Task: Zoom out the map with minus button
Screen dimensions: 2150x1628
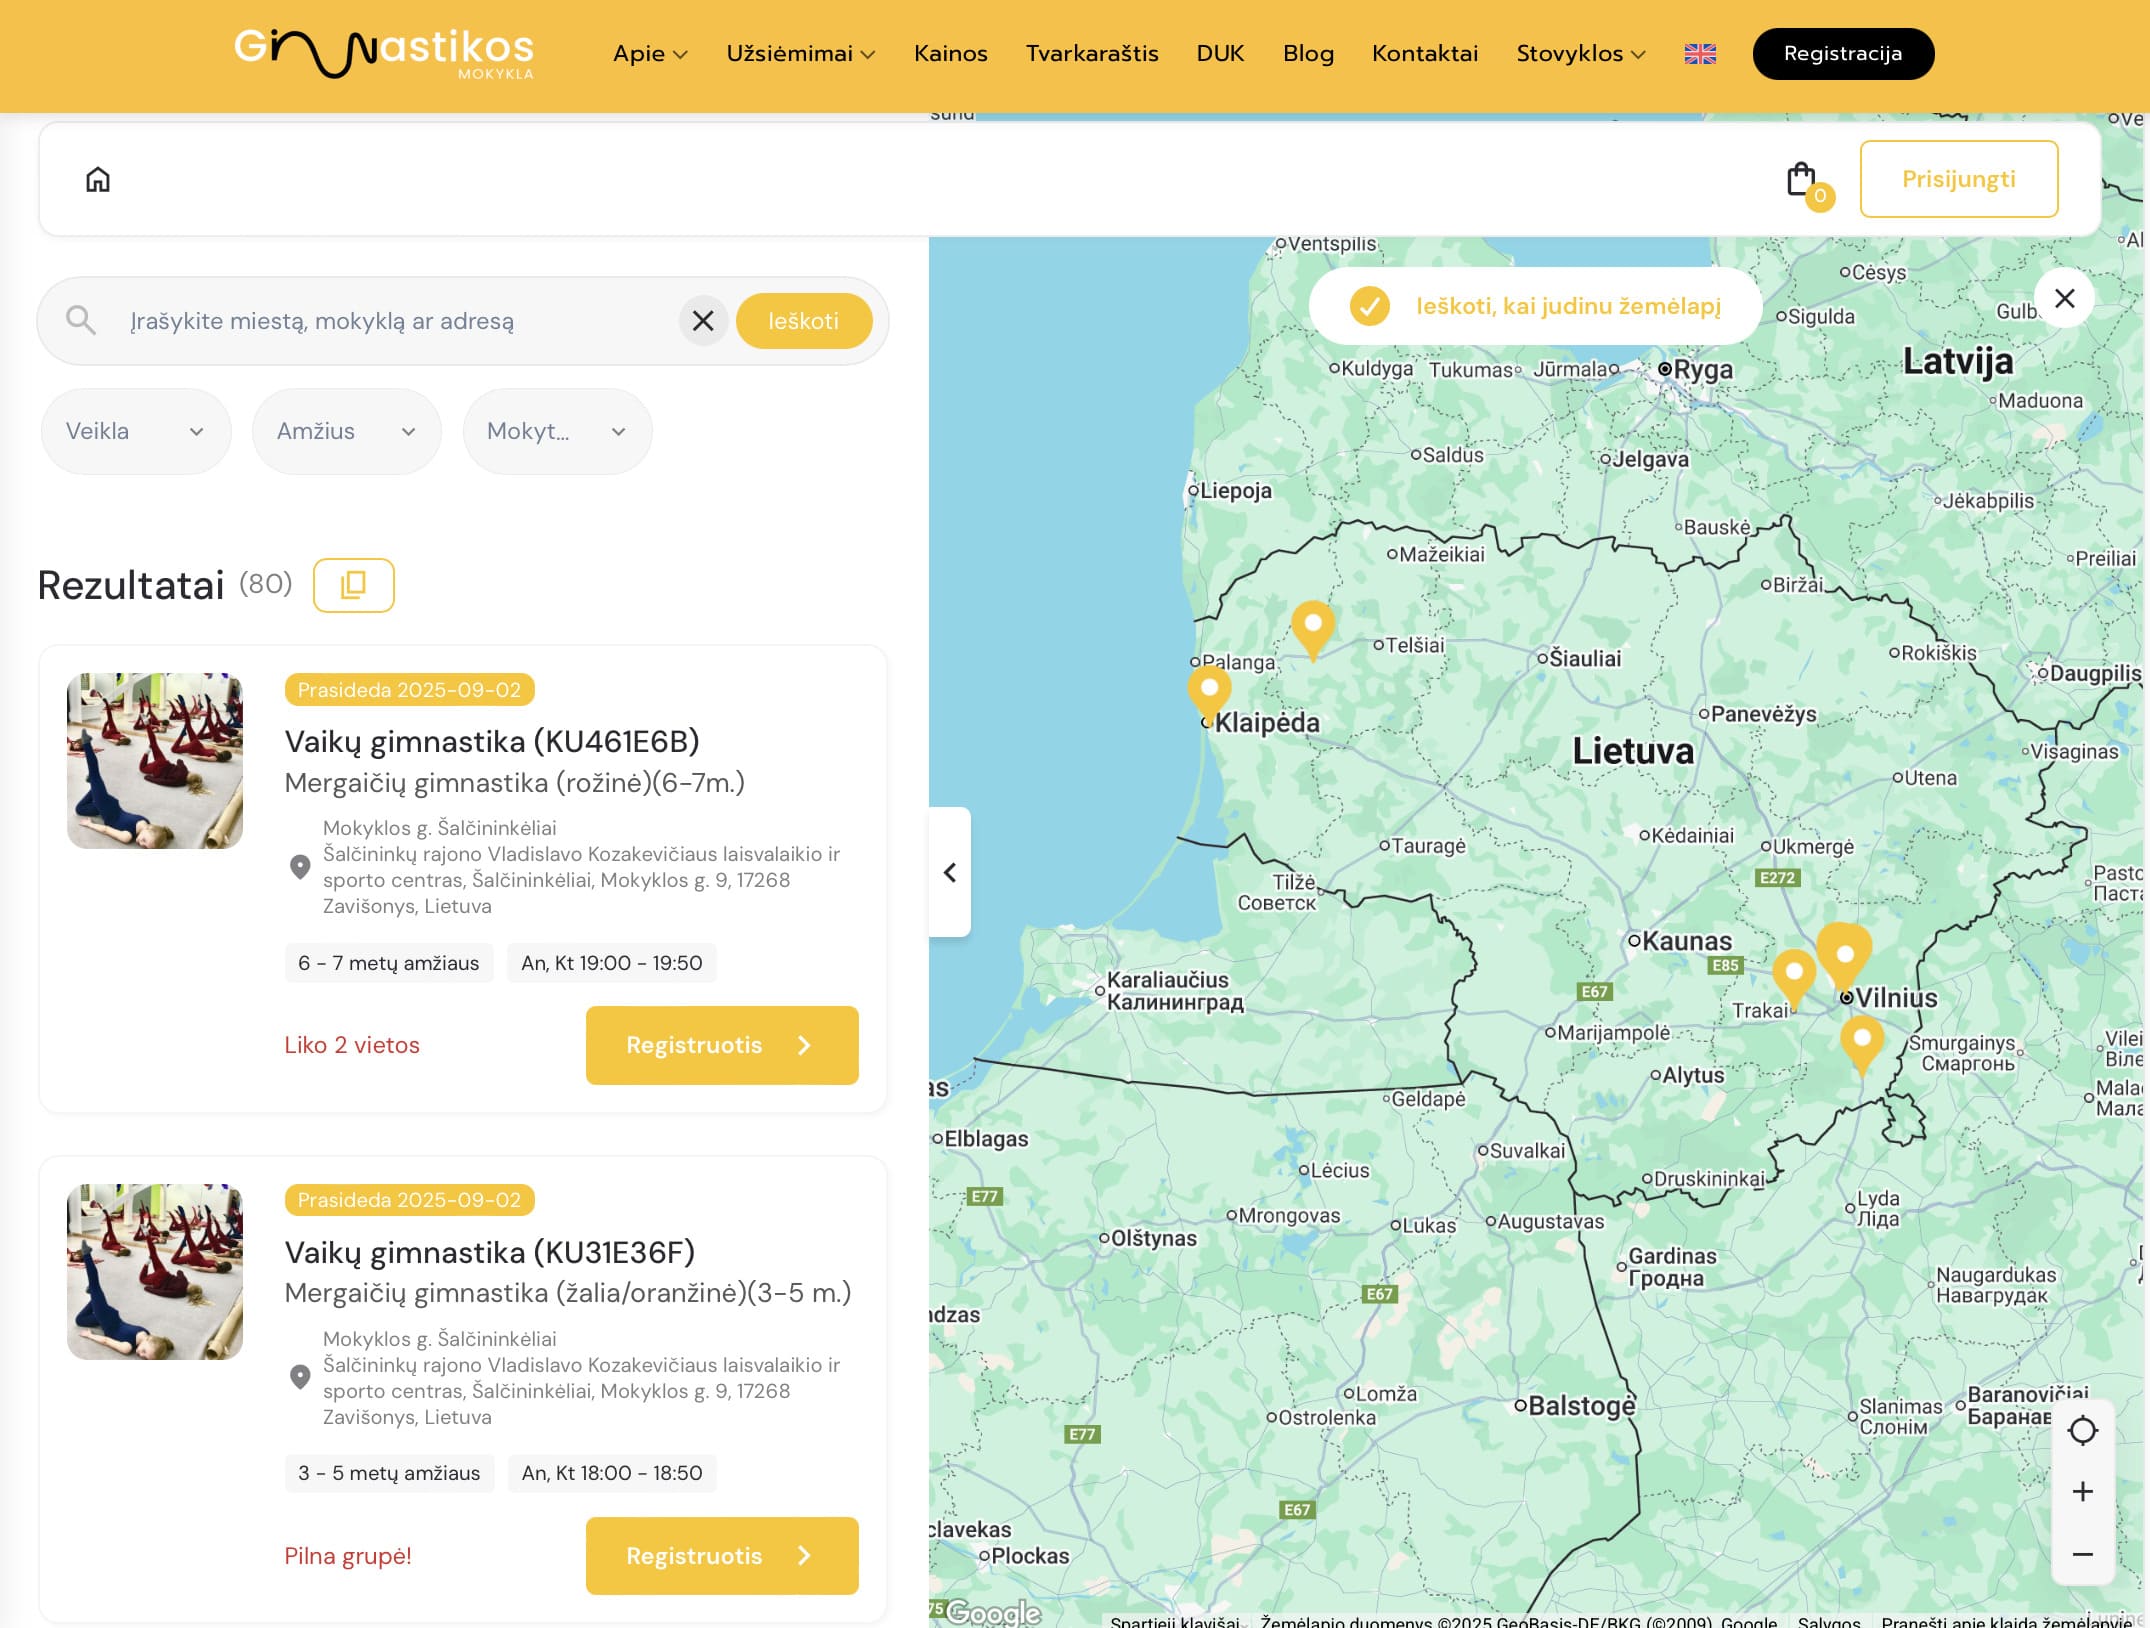Action: pyautogui.click(x=2082, y=1554)
